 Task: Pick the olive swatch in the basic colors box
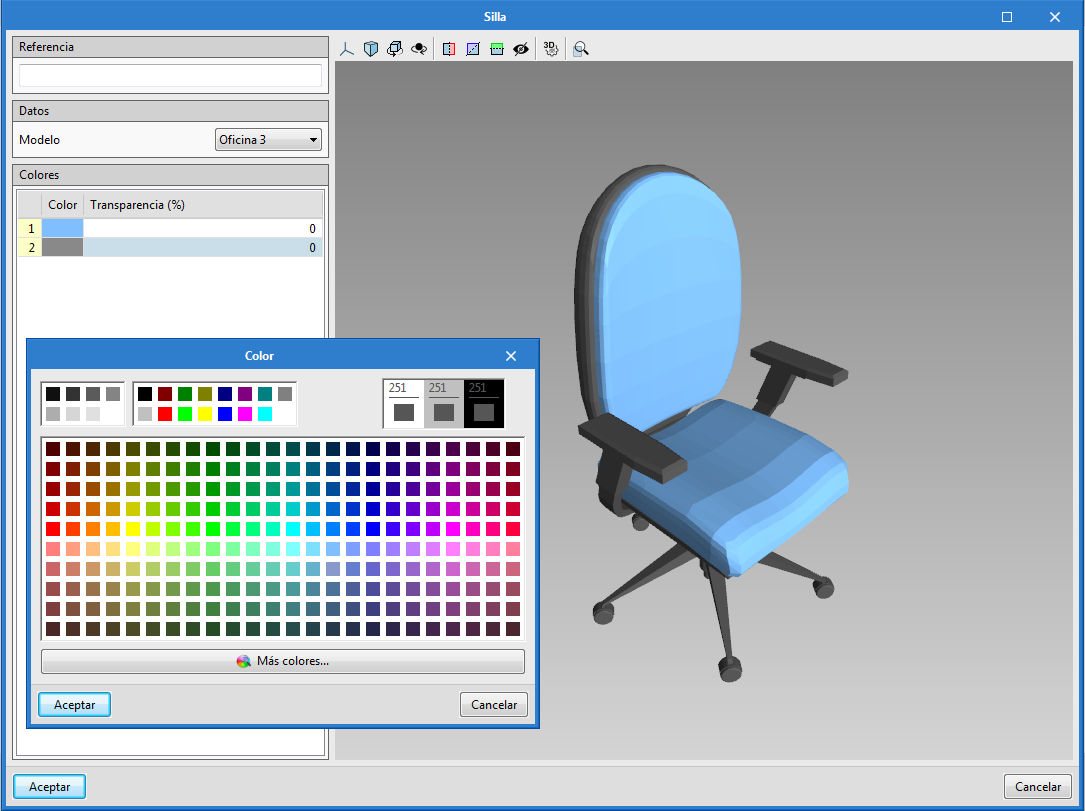click(205, 394)
